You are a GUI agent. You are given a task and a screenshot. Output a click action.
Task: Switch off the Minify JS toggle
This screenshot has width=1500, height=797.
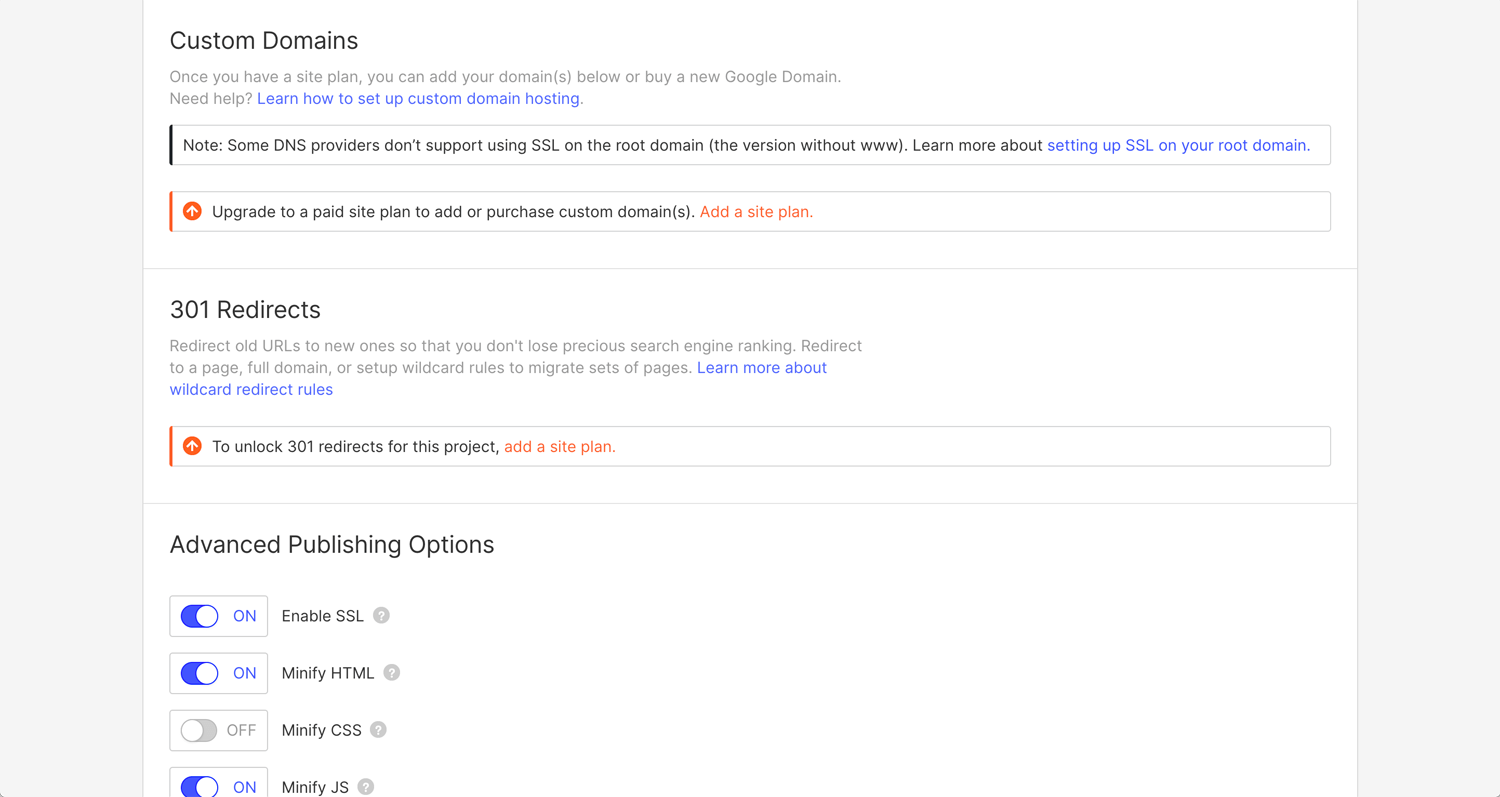tap(218, 783)
